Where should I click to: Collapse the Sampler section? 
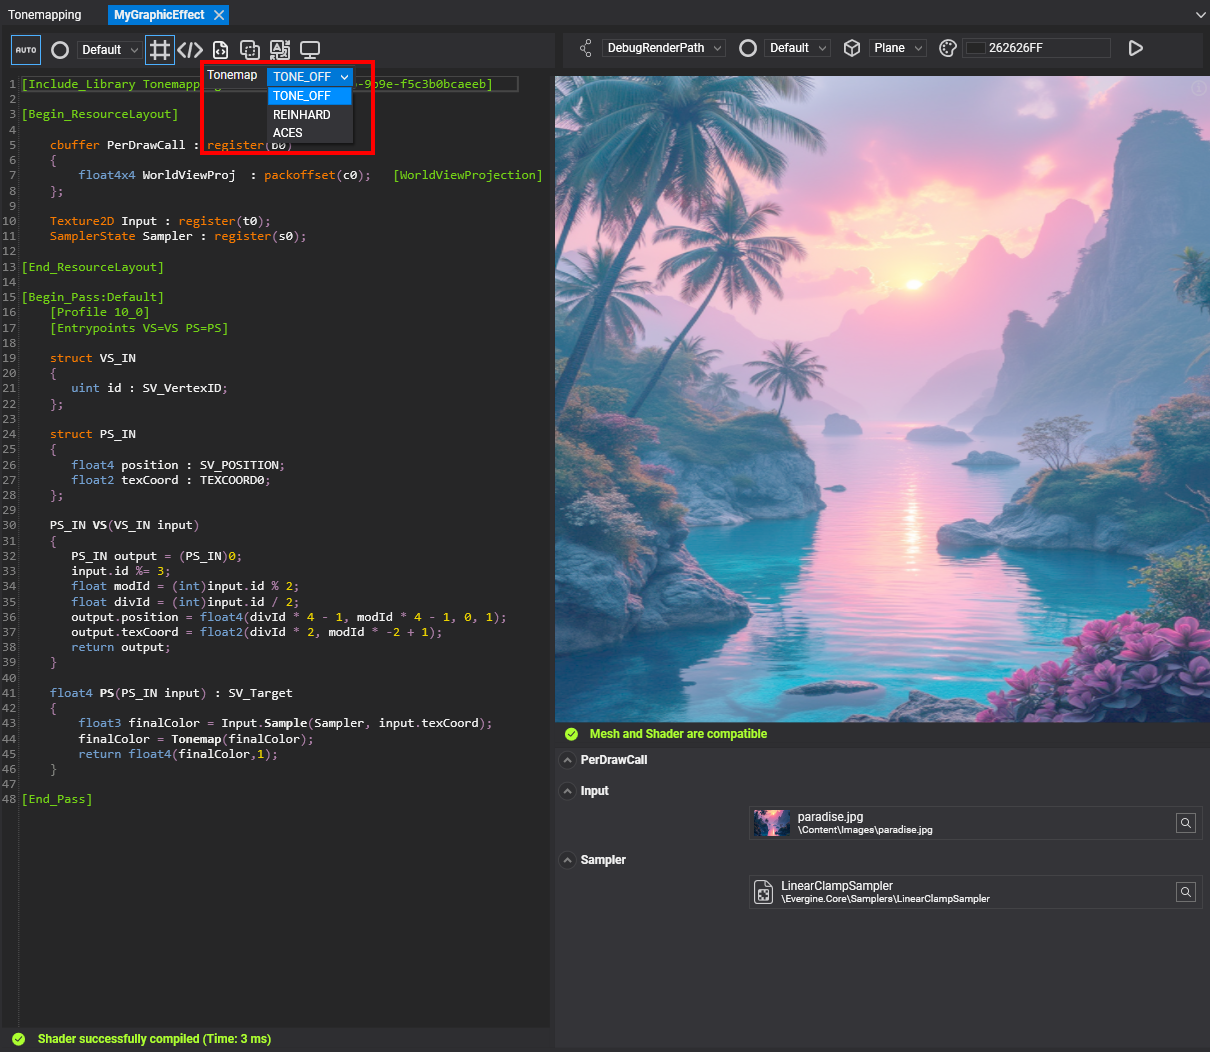(568, 860)
